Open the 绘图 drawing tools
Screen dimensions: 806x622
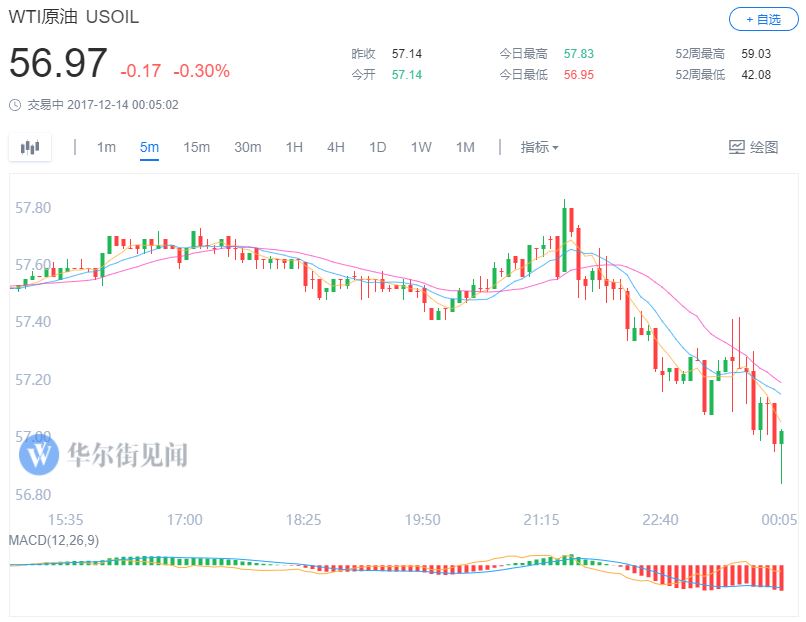pos(754,148)
